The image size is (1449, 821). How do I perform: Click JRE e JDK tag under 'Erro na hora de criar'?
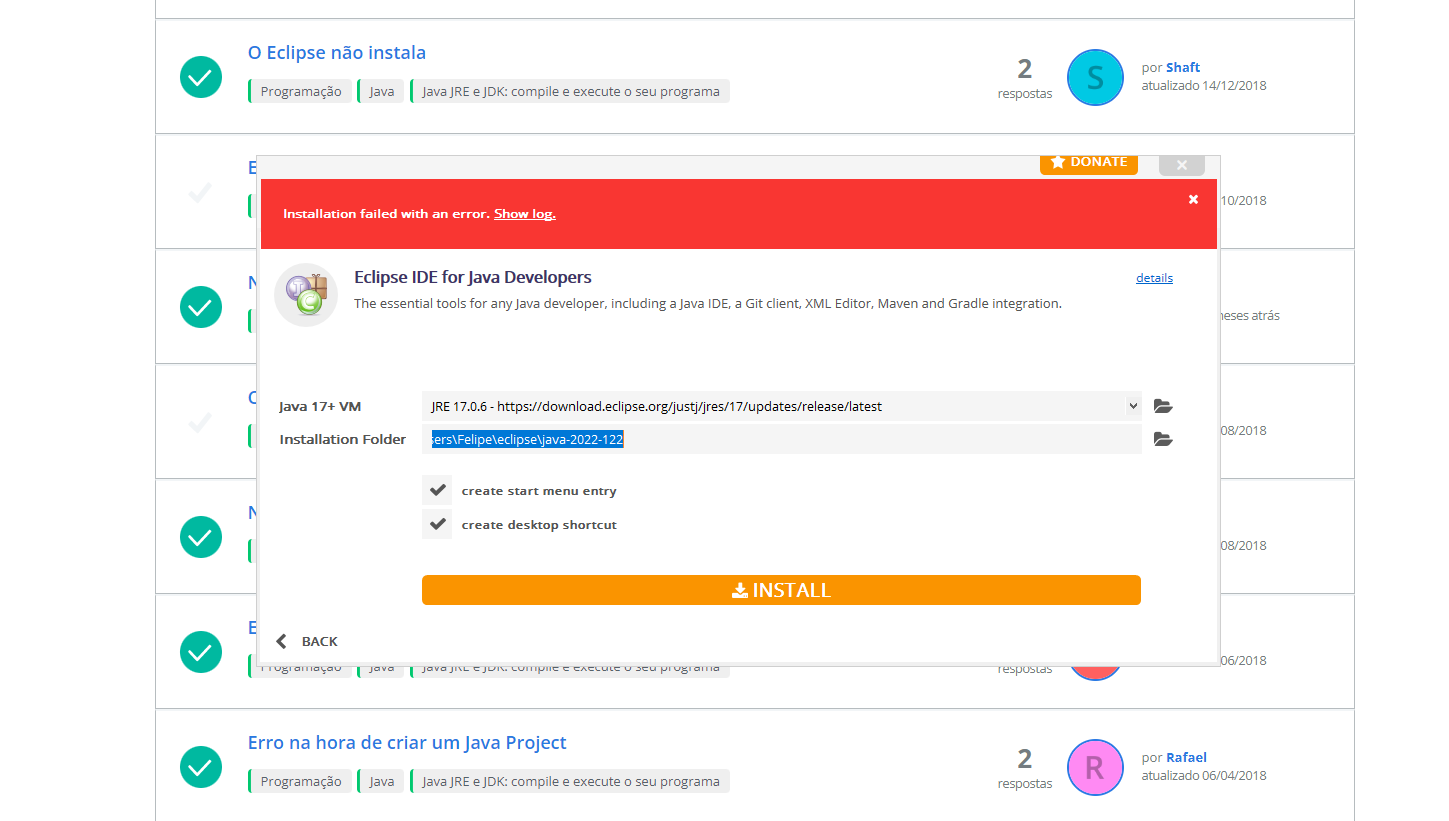tap(570, 781)
